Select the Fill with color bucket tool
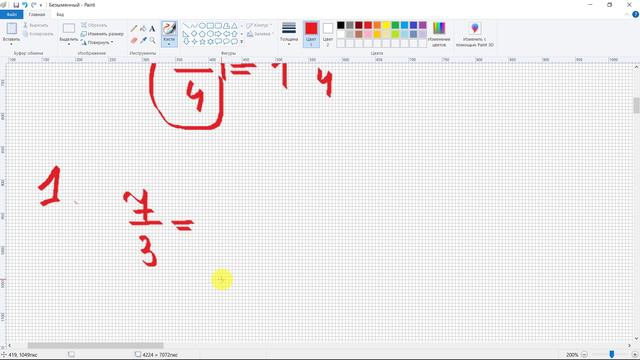 click(143, 29)
